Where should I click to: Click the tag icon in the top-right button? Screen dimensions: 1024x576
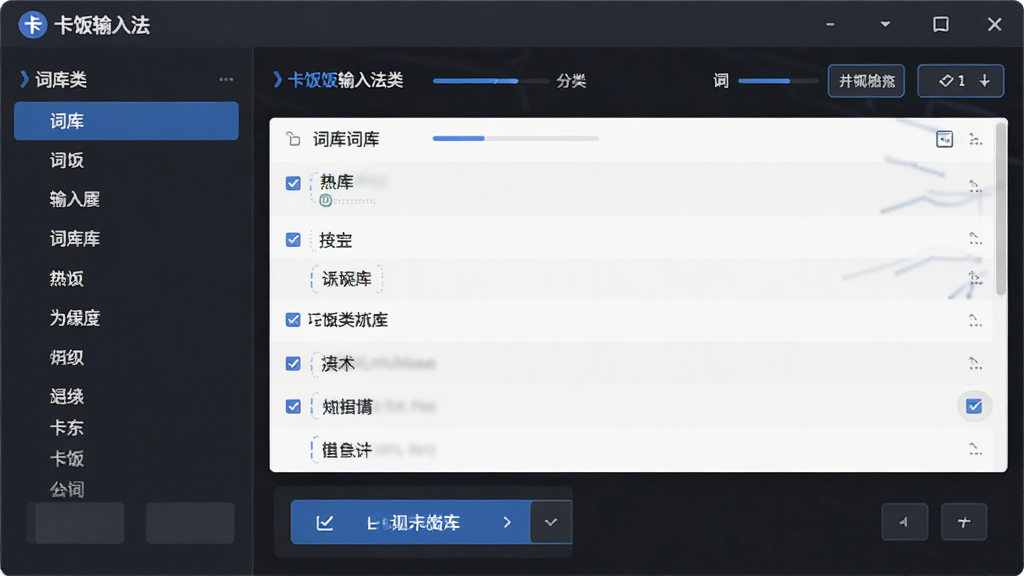click(946, 81)
